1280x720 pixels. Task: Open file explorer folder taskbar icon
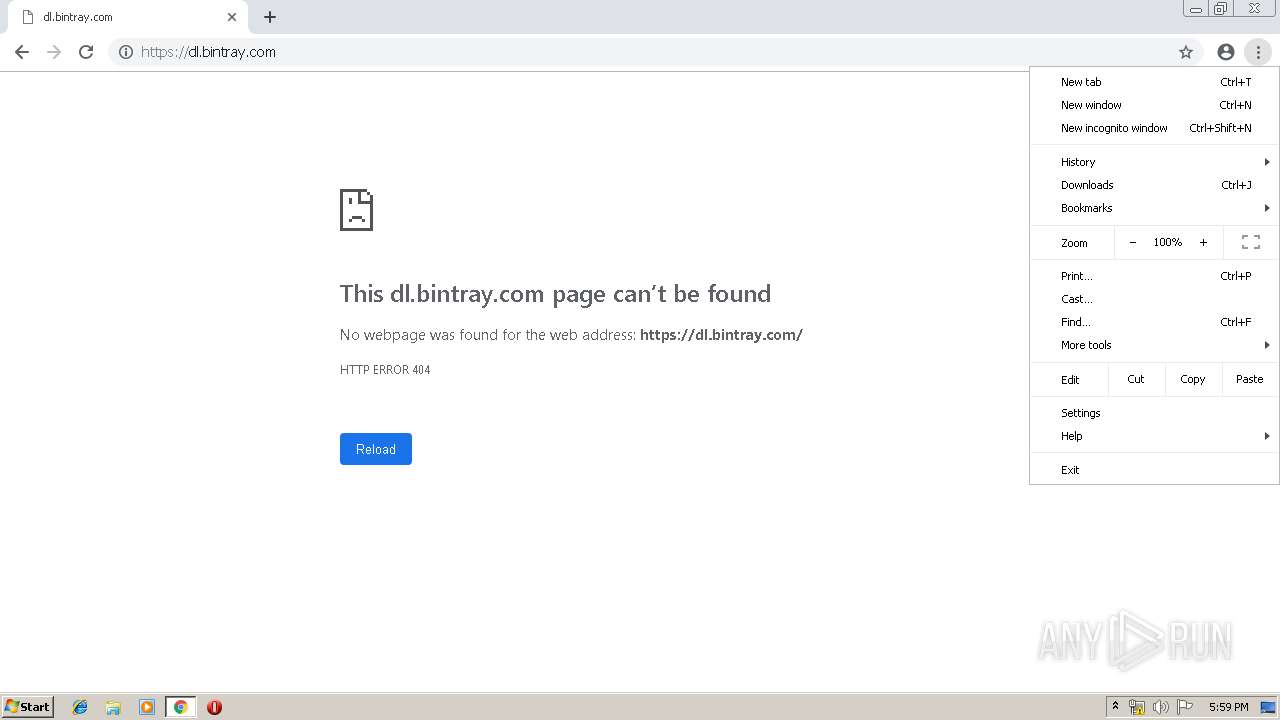[113, 707]
